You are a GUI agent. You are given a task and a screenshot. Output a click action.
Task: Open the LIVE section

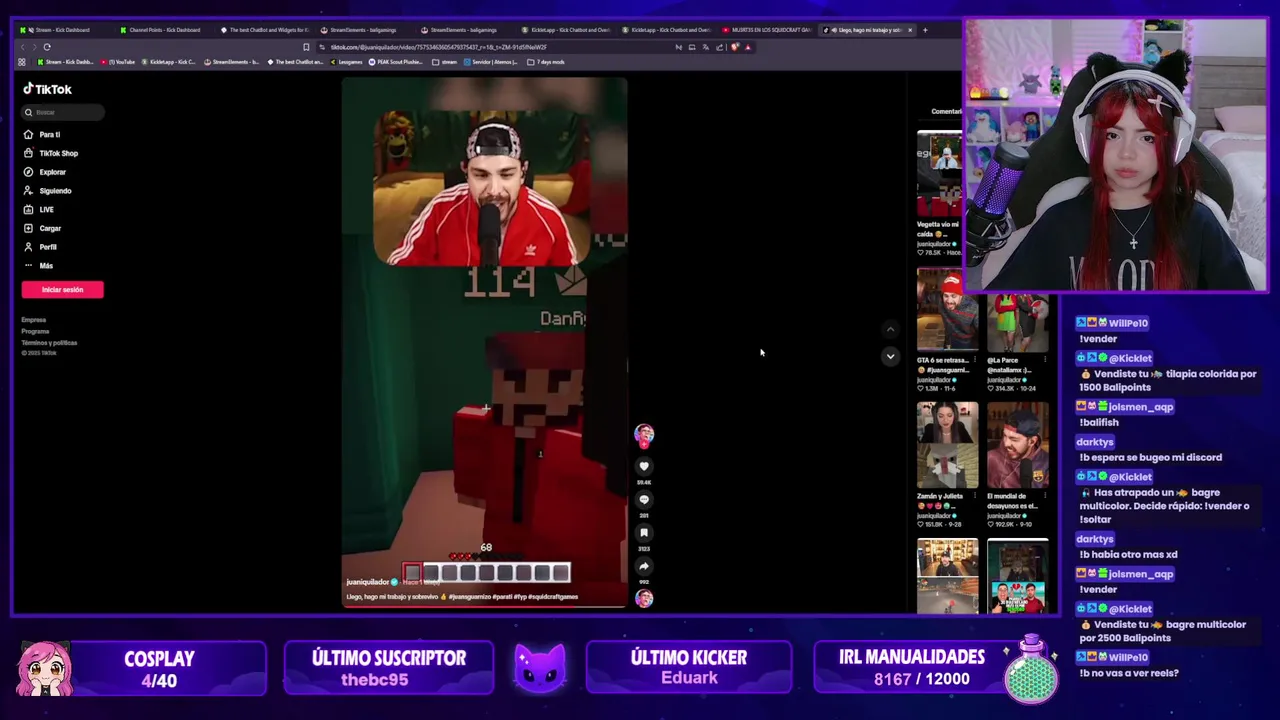tap(39, 209)
